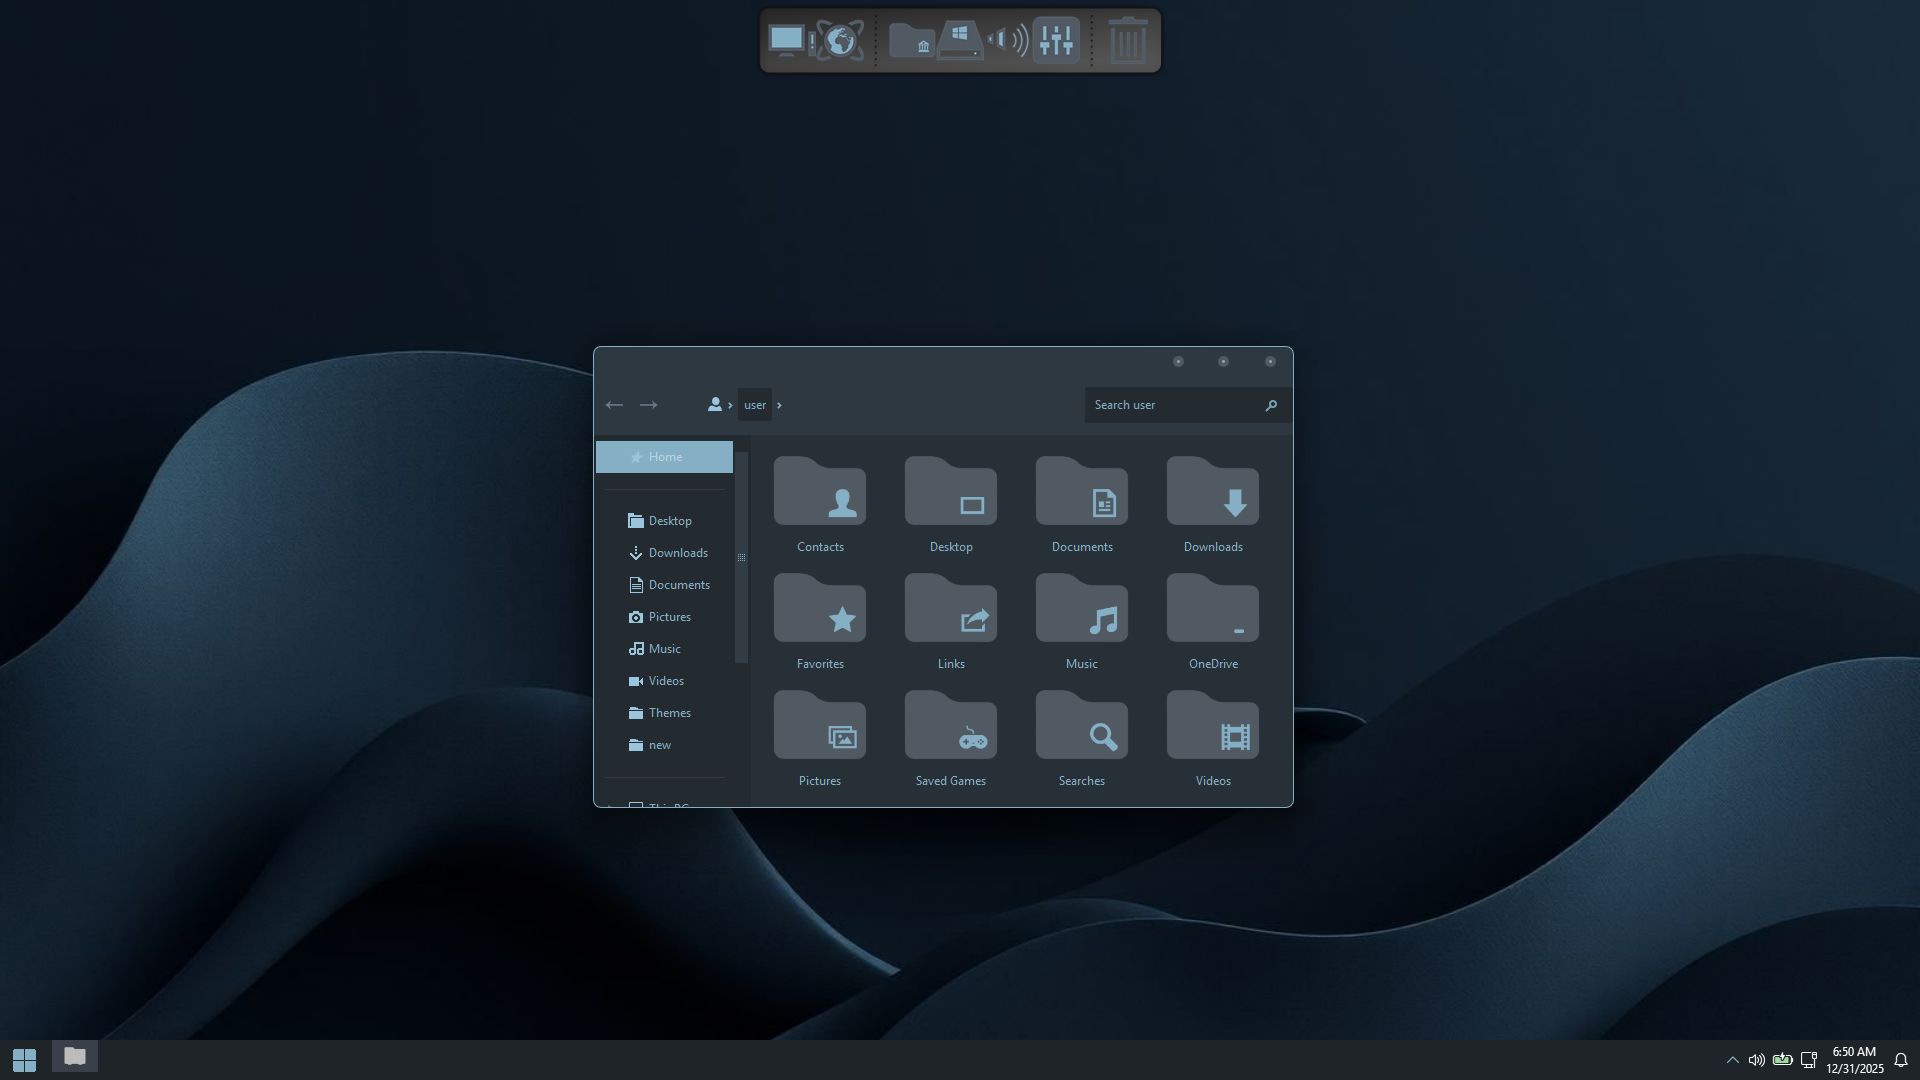Click the user breadcrumb segment
Screen dimensions: 1920x1080
(755, 405)
